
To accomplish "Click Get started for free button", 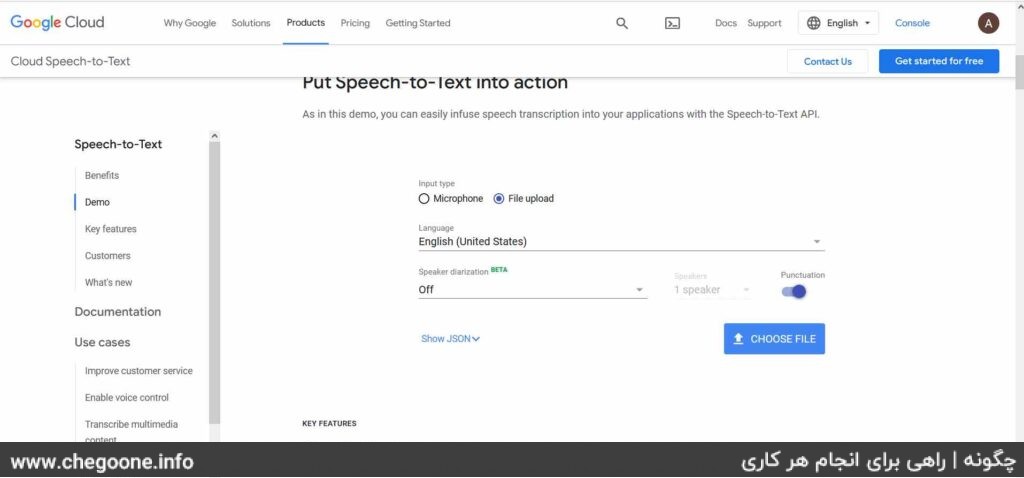I will click(938, 61).
